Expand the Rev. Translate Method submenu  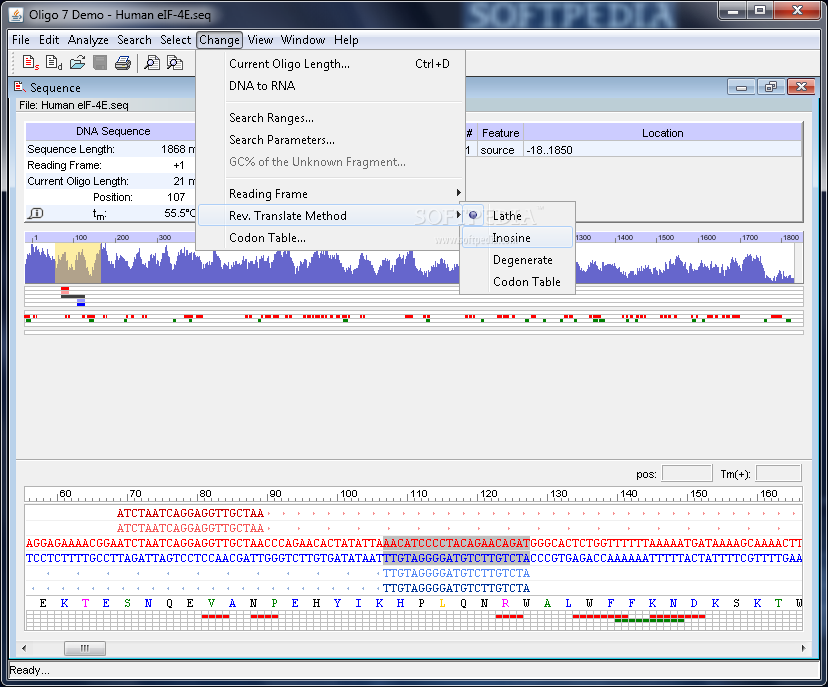coord(331,215)
